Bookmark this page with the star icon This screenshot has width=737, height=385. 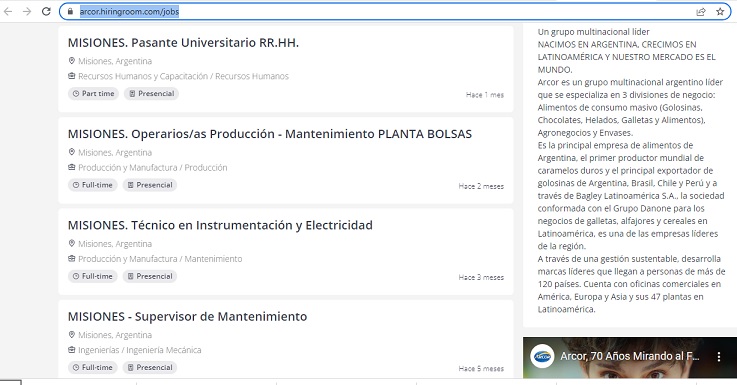pyautogui.click(x=720, y=12)
